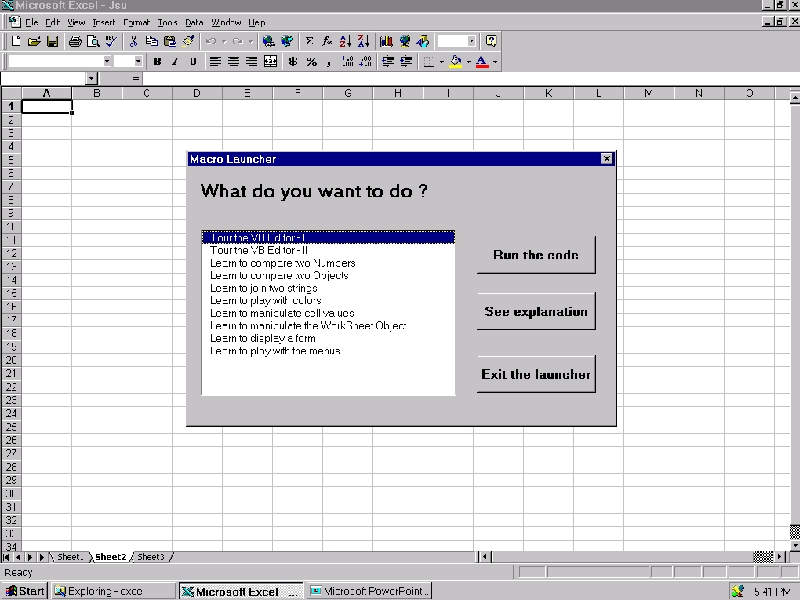Image resolution: width=800 pixels, height=600 pixels.
Task: Open the Font Color dropdown arrow
Action: click(495, 62)
